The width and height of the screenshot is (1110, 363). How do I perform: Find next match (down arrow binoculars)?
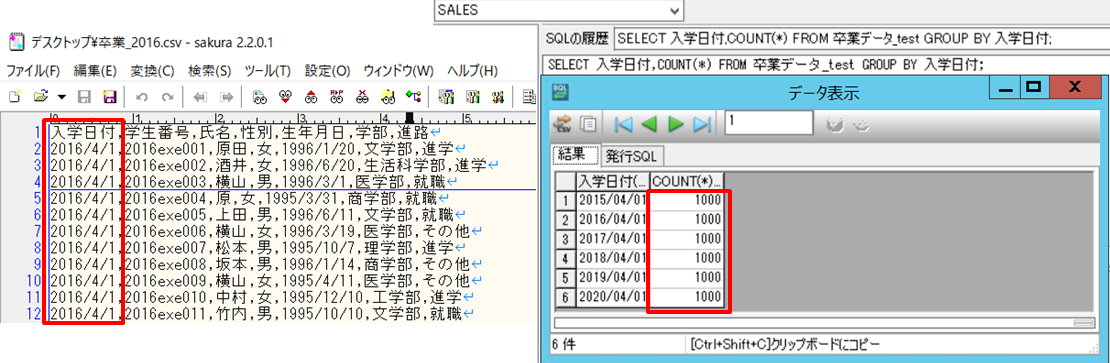pyautogui.click(x=285, y=96)
